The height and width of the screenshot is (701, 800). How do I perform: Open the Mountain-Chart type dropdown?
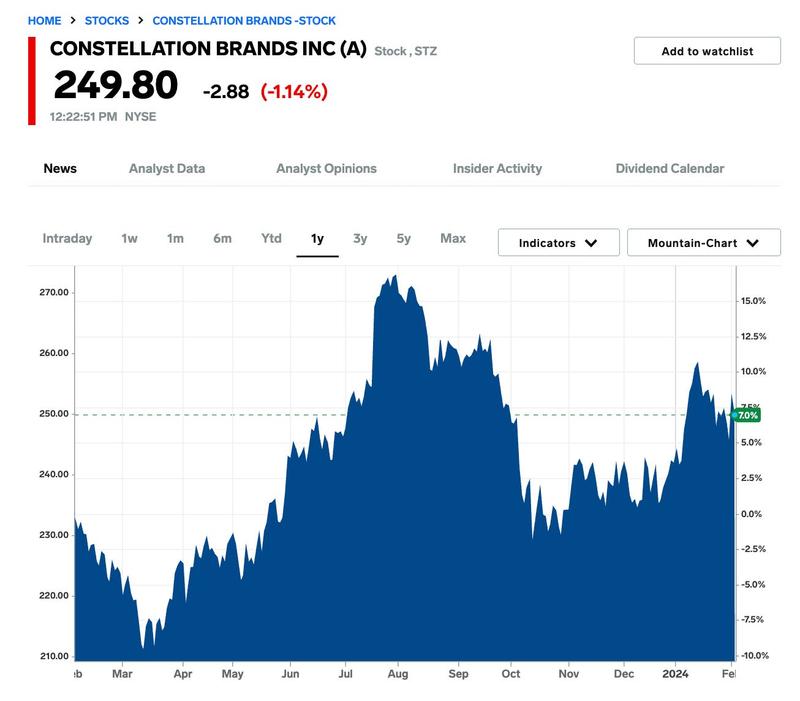[704, 243]
